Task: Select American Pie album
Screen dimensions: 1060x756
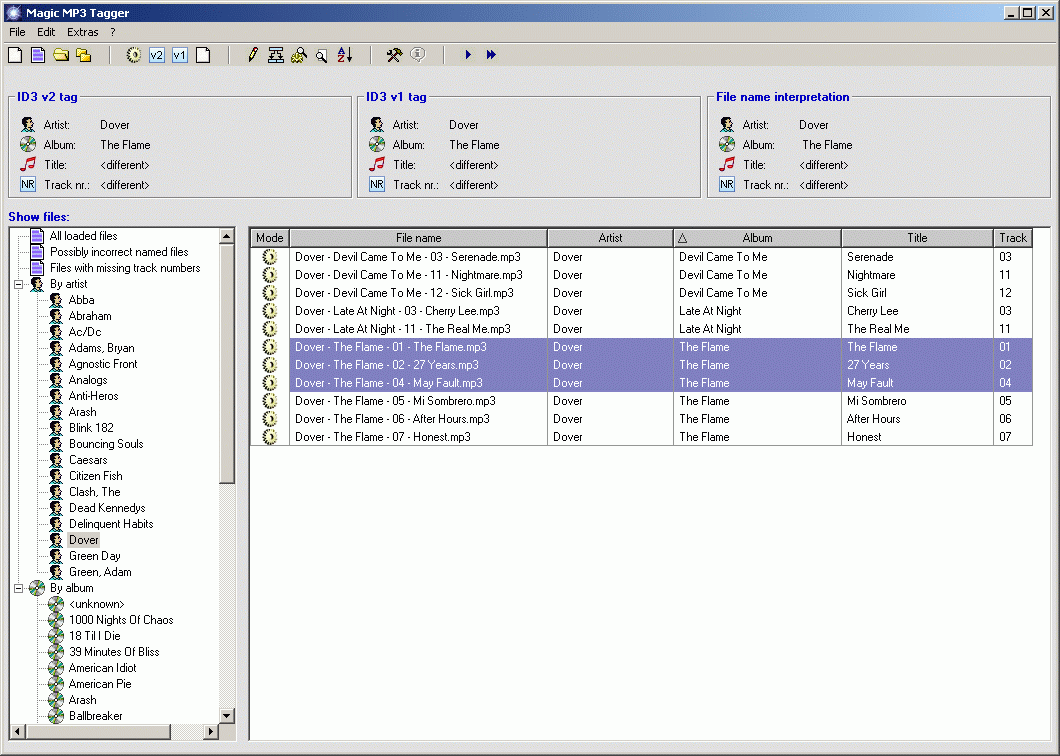Action: pos(100,684)
